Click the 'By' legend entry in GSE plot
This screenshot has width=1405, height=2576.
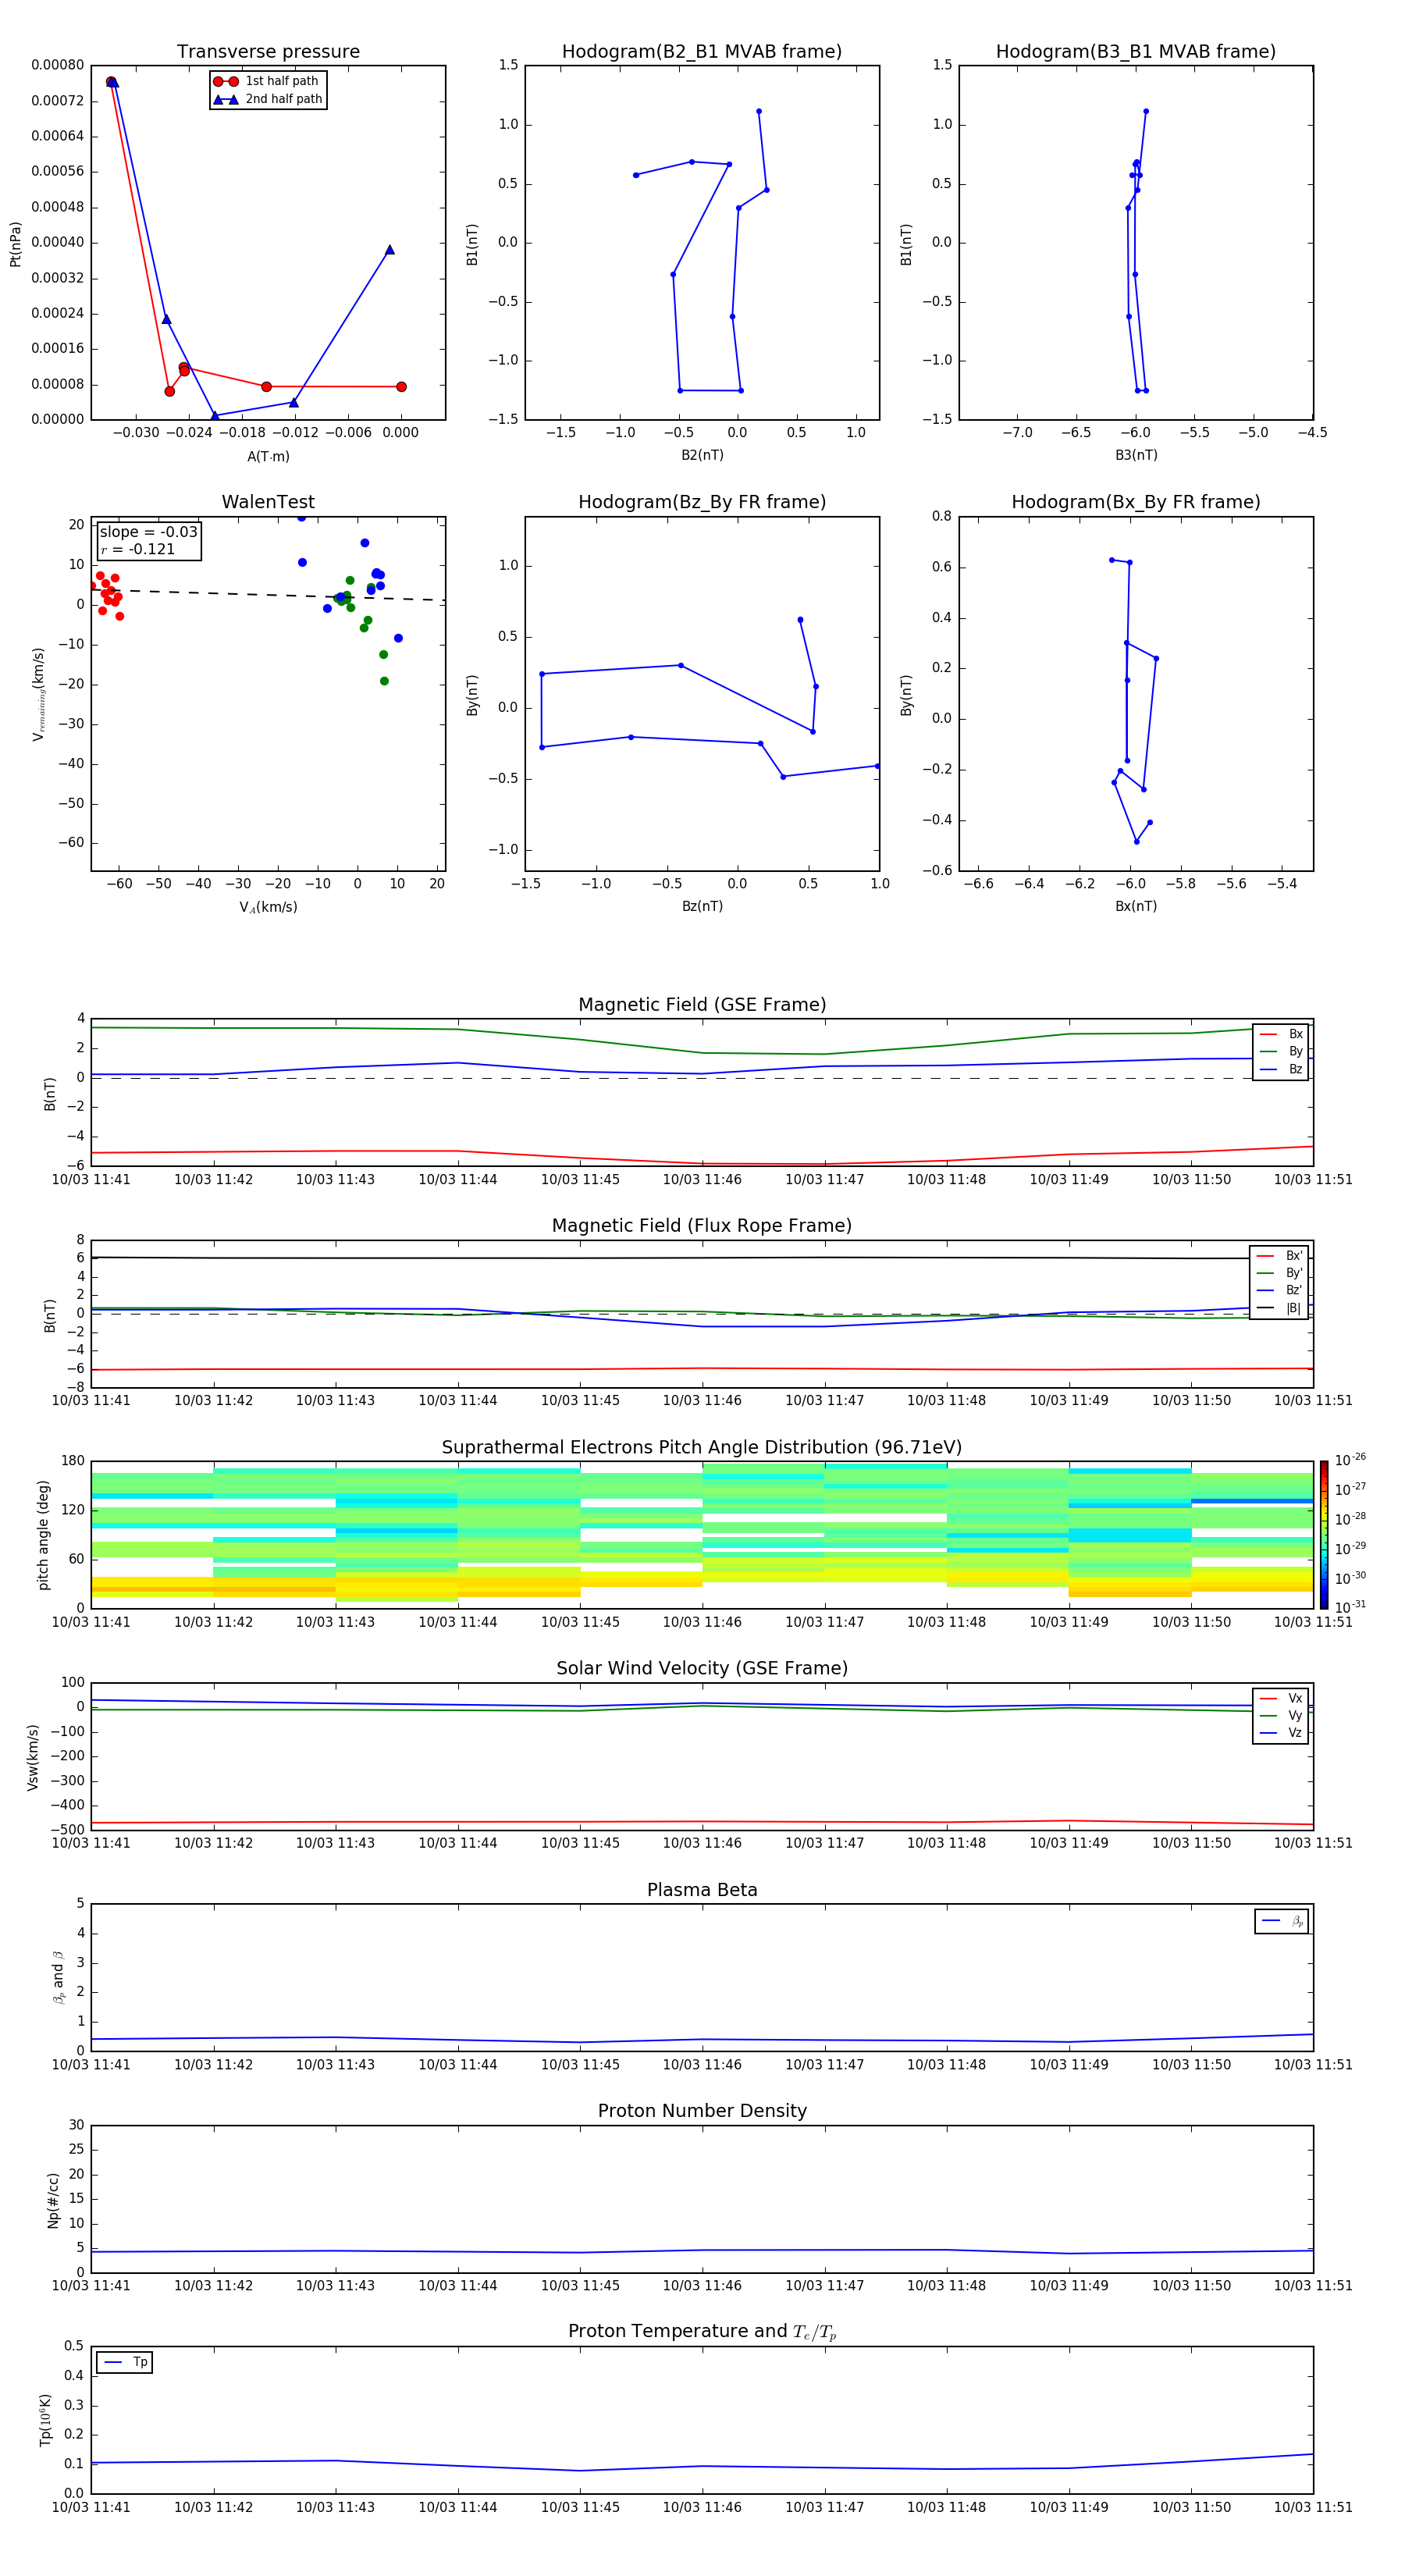(1281, 1051)
